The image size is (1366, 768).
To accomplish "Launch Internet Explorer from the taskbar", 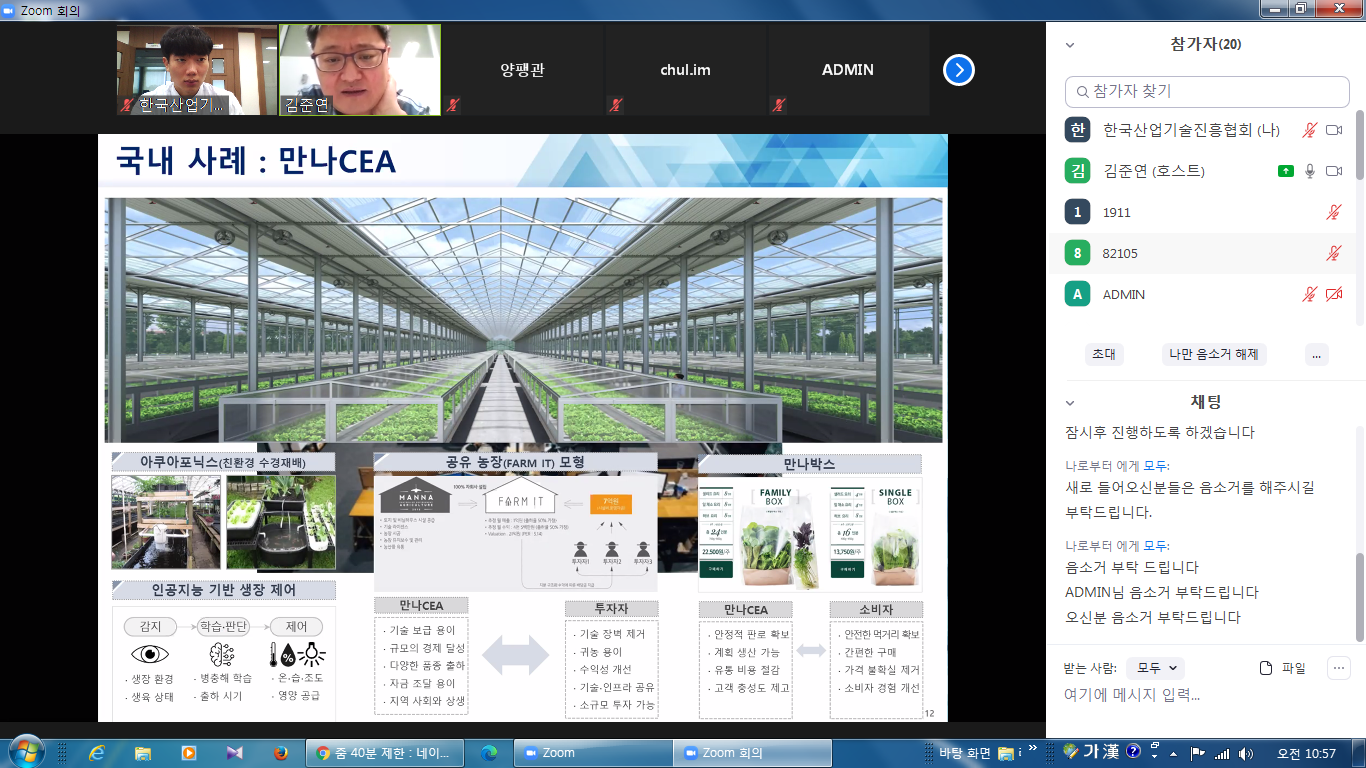I will 97,752.
